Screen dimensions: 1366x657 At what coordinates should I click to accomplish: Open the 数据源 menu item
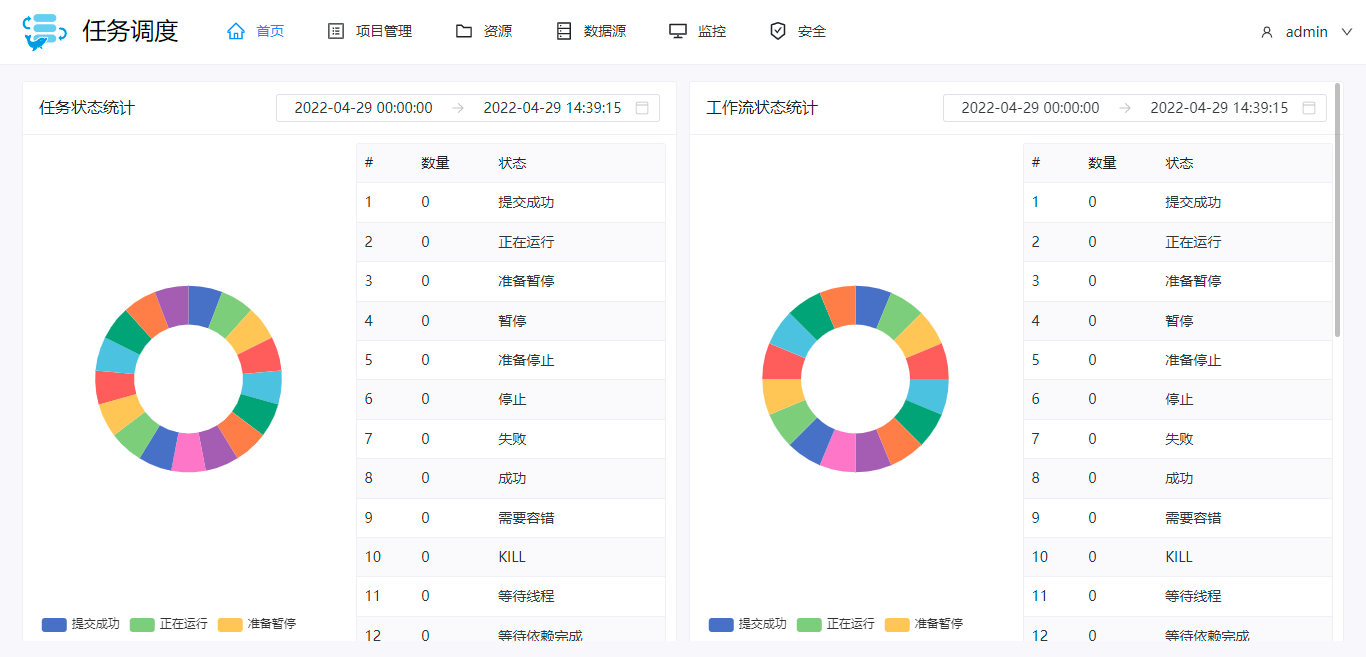click(x=604, y=31)
